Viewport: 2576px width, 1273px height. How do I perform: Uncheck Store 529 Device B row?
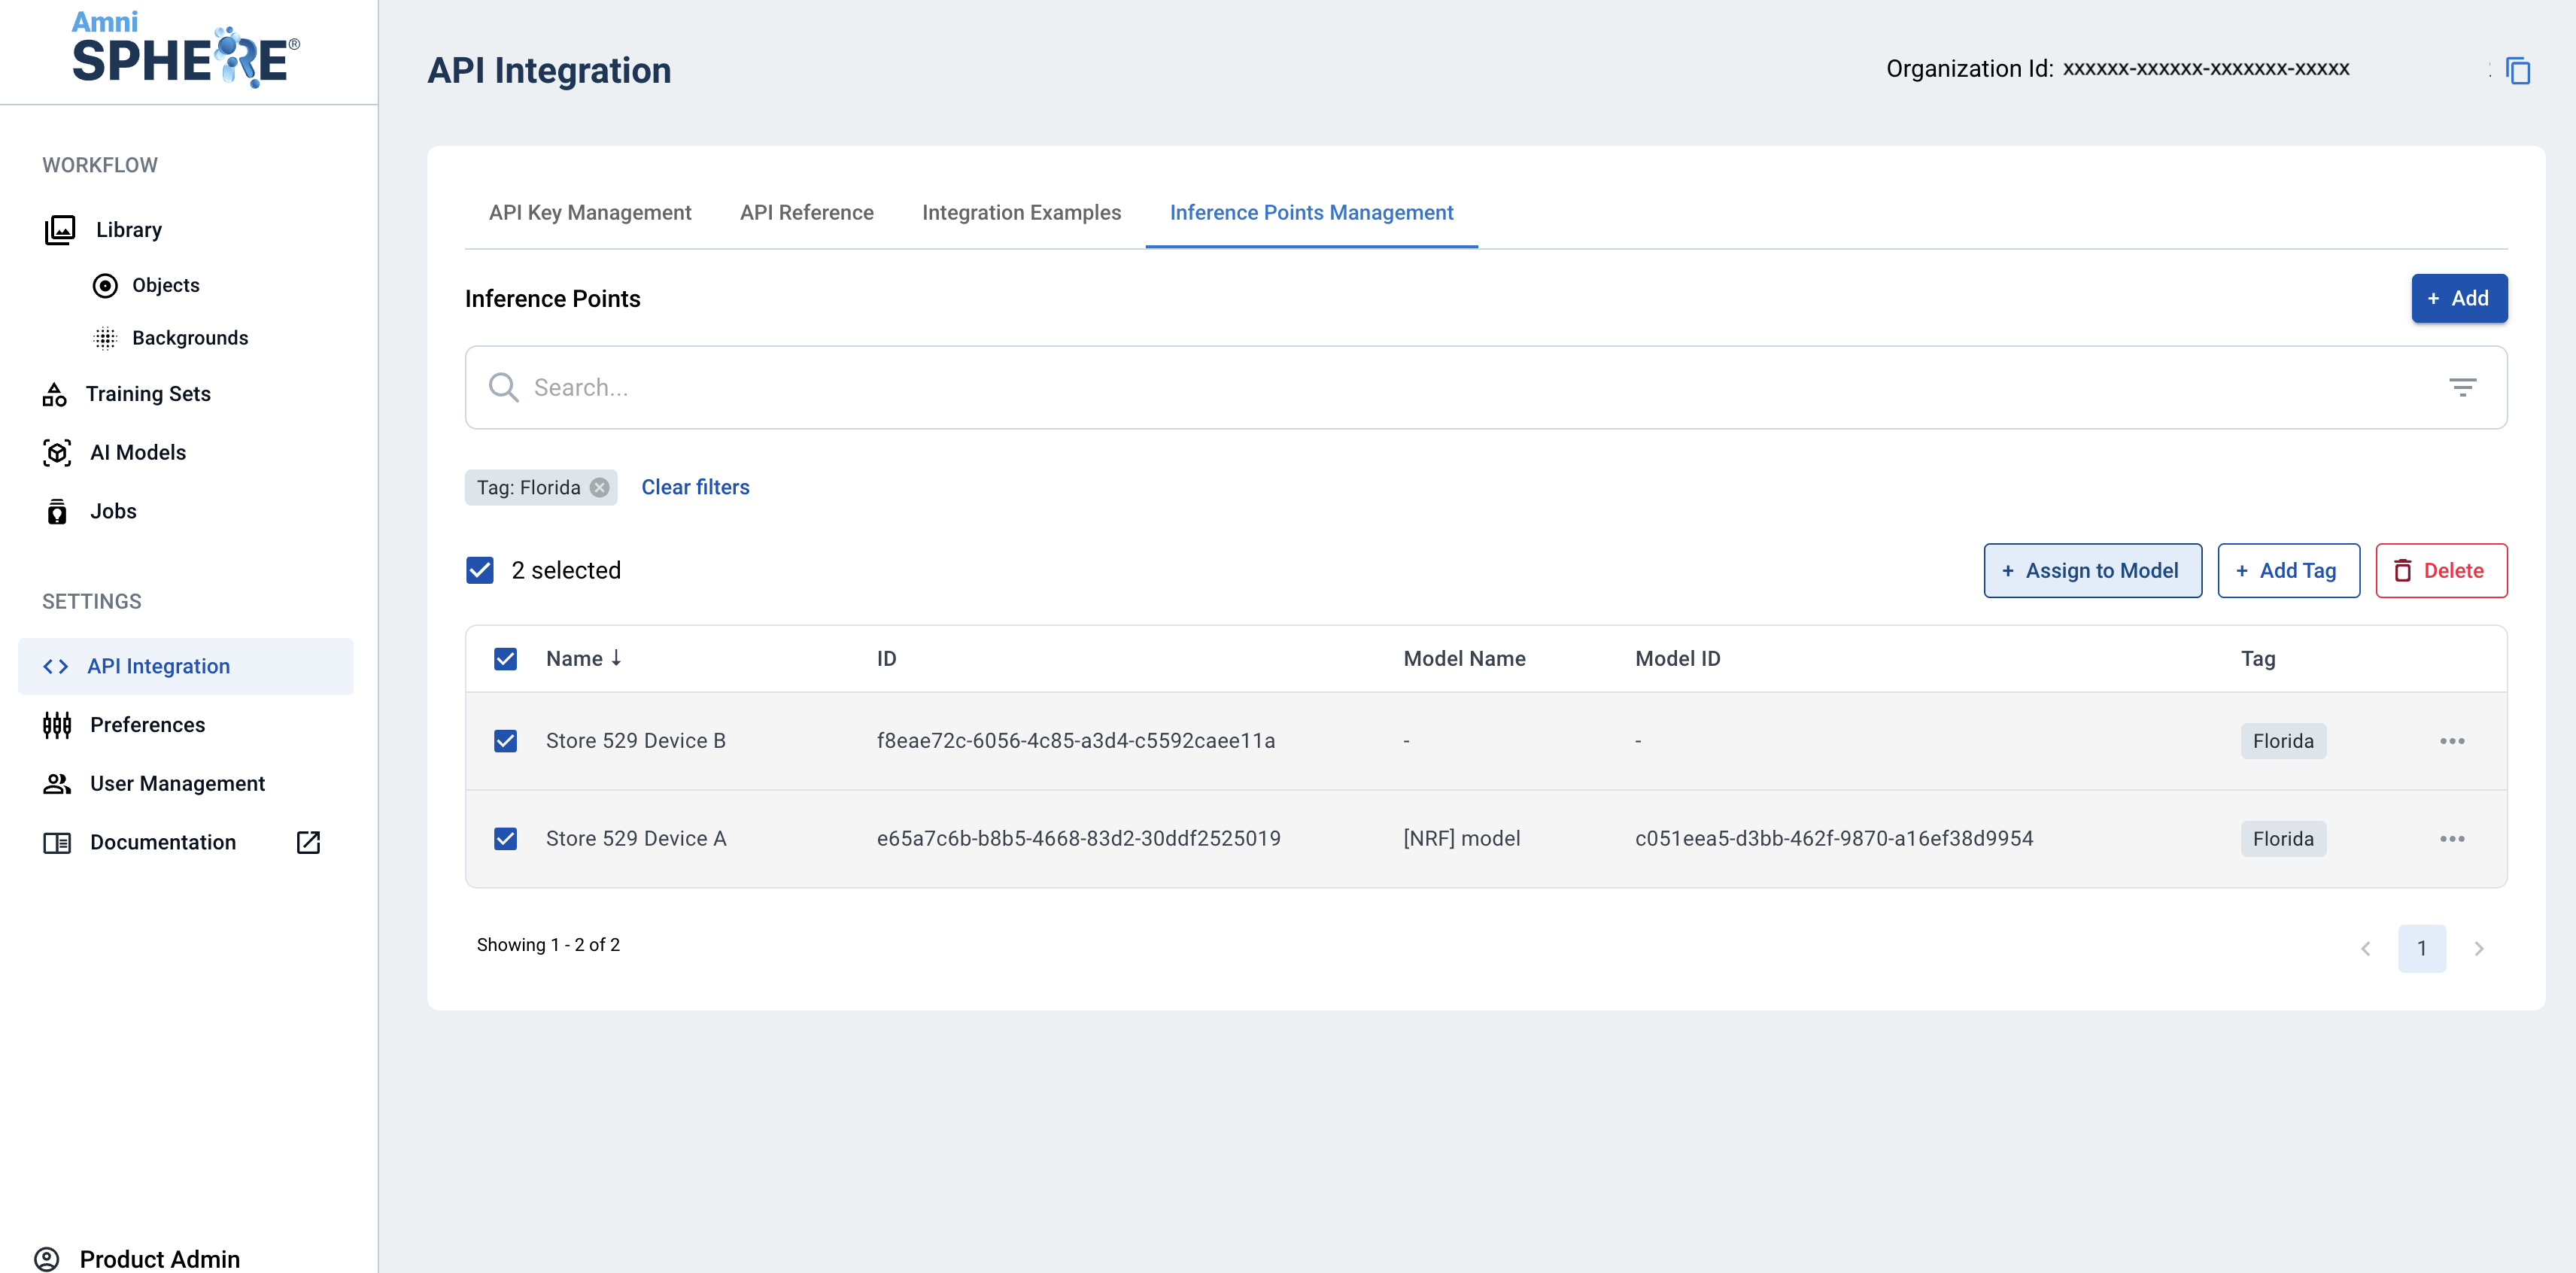tap(506, 741)
